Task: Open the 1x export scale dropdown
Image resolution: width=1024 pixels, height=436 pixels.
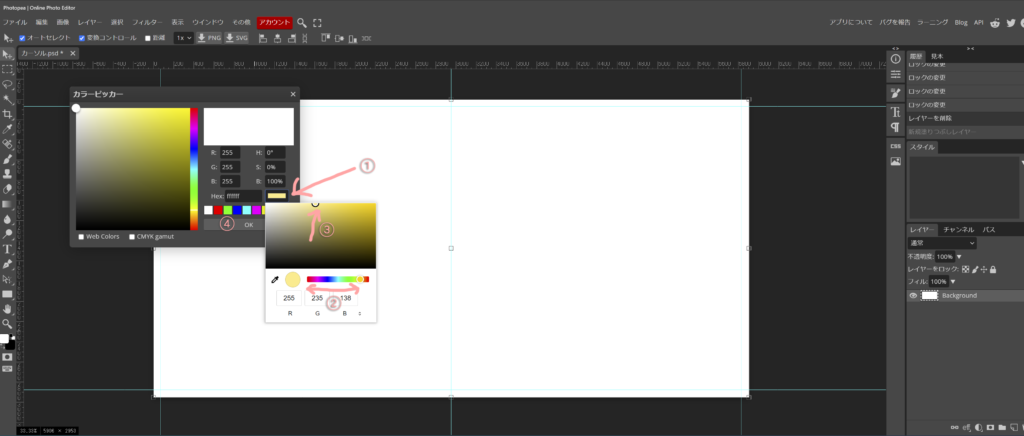Action: coord(183,38)
